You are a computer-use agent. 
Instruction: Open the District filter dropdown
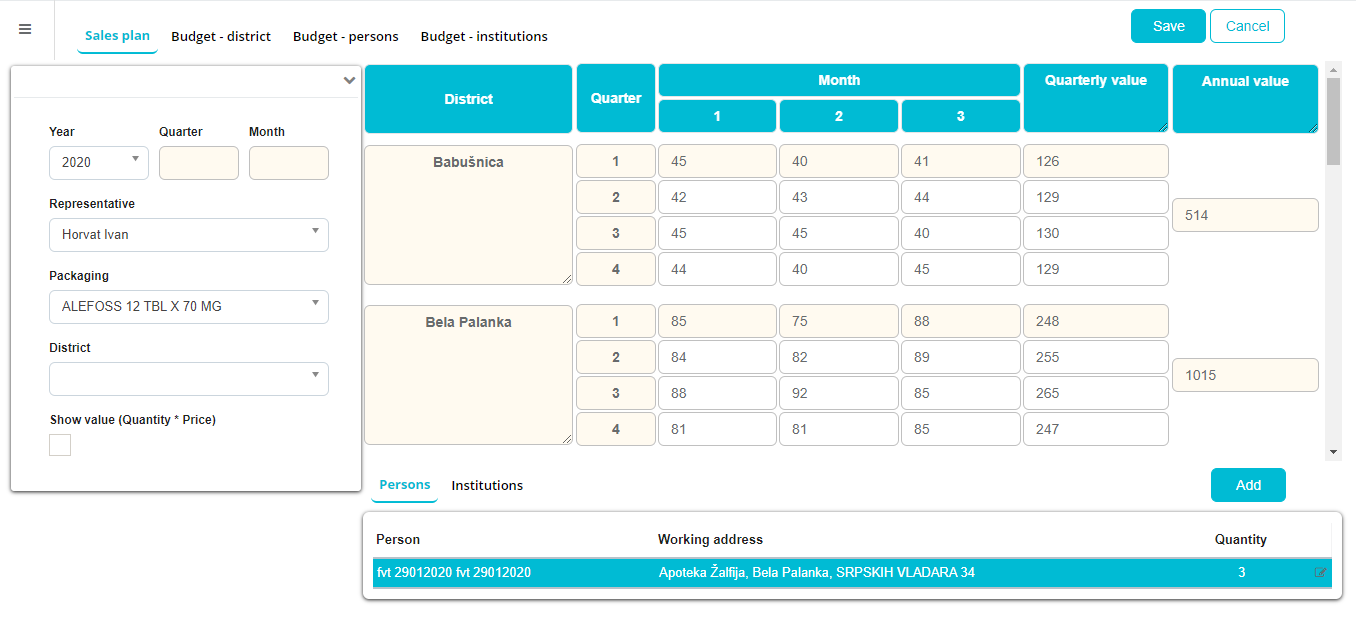(x=188, y=379)
